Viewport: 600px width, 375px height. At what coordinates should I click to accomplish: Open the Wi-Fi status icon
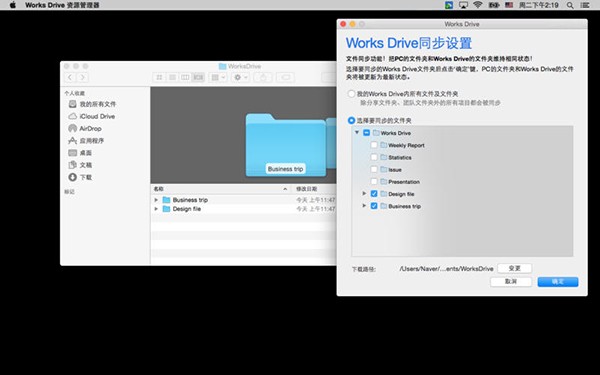478,5
